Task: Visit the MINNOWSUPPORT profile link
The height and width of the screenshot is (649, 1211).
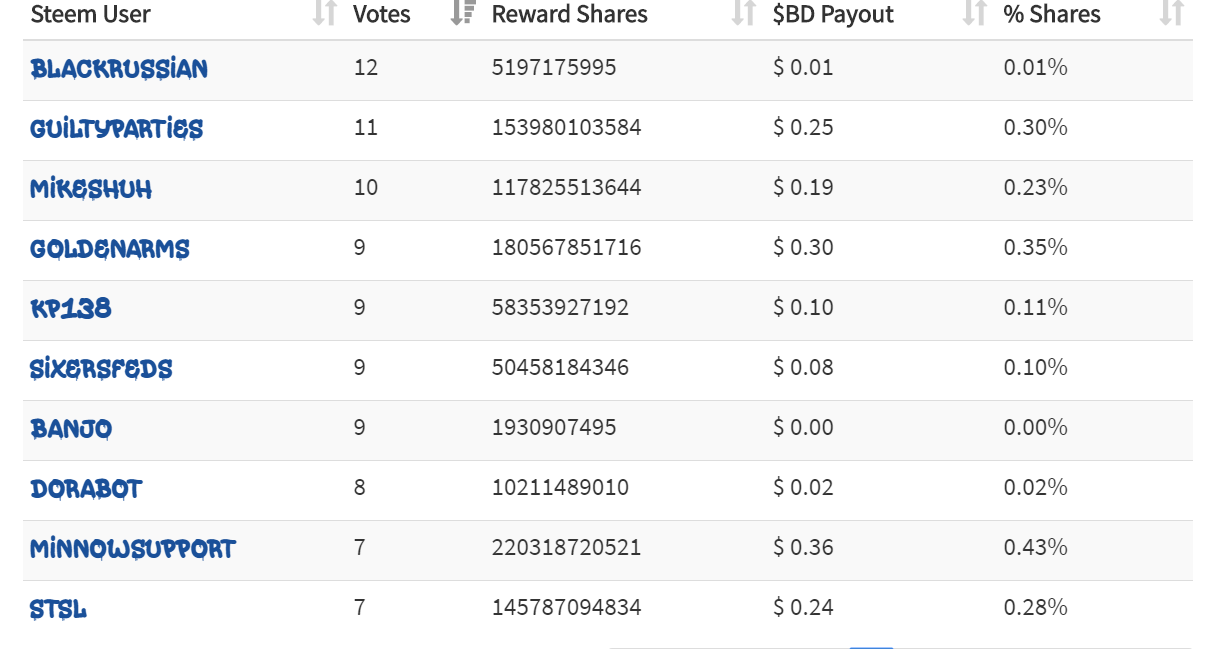Action: point(133,549)
